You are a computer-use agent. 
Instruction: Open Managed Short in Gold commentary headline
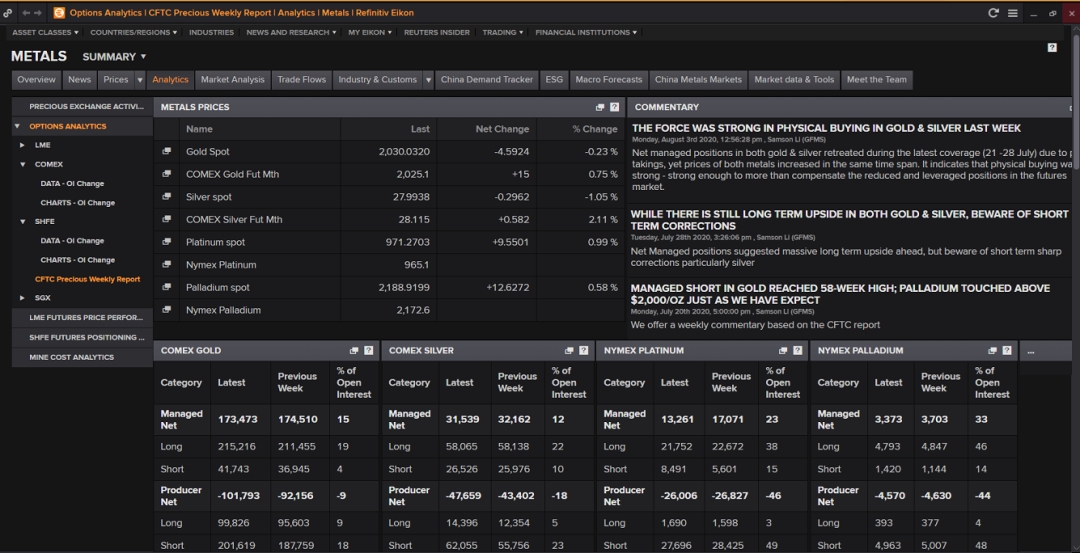[x=840, y=294]
